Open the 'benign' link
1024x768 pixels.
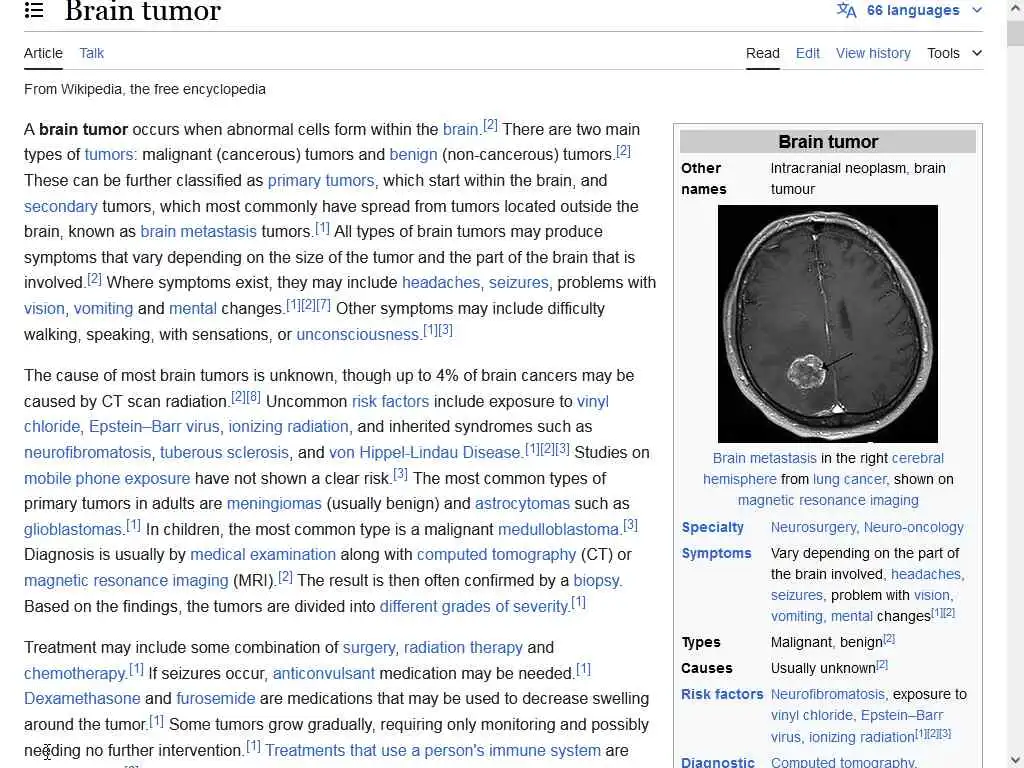click(x=413, y=155)
